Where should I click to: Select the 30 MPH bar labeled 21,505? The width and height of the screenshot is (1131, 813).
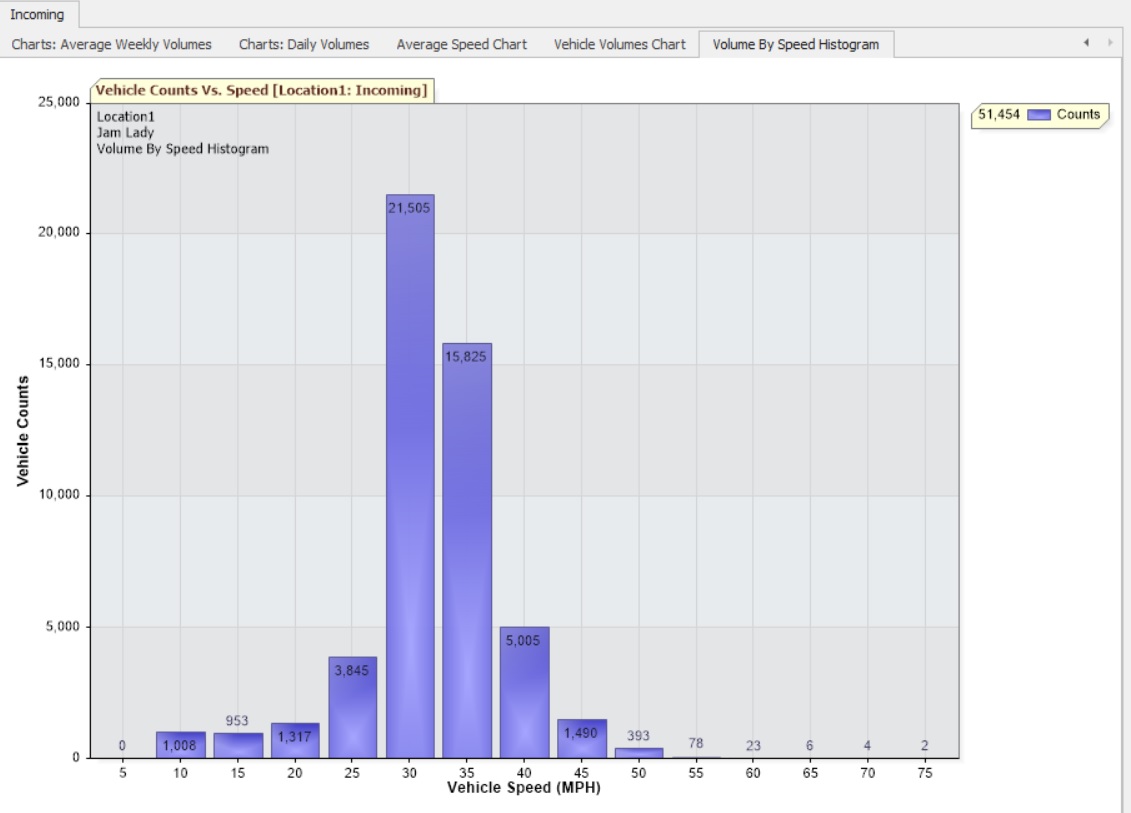(410, 476)
